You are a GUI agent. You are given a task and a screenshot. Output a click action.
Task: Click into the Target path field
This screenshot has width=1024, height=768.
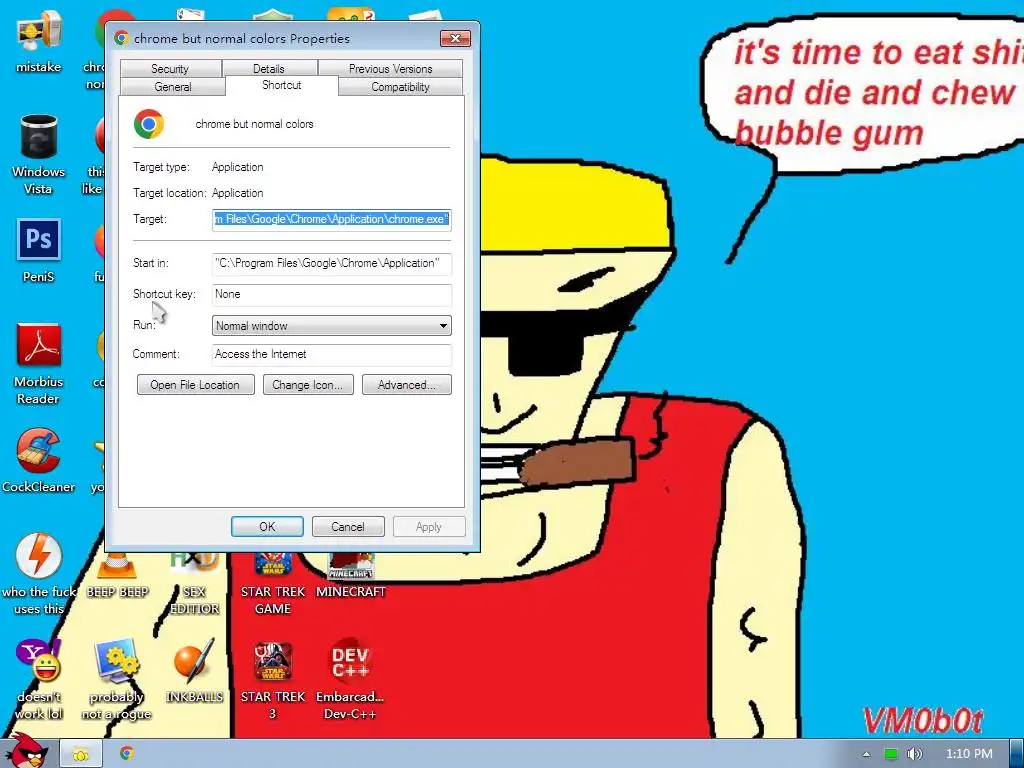[332, 219]
